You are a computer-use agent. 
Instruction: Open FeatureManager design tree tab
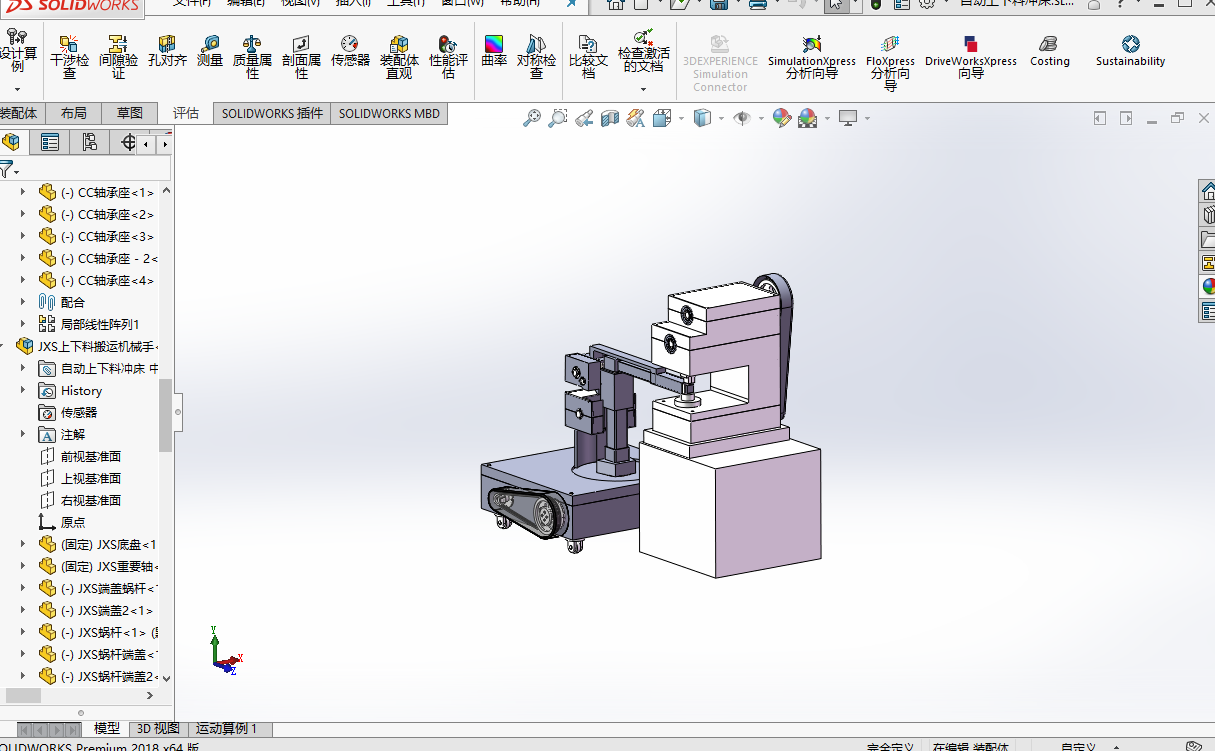pyautogui.click(x=11, y=142)
